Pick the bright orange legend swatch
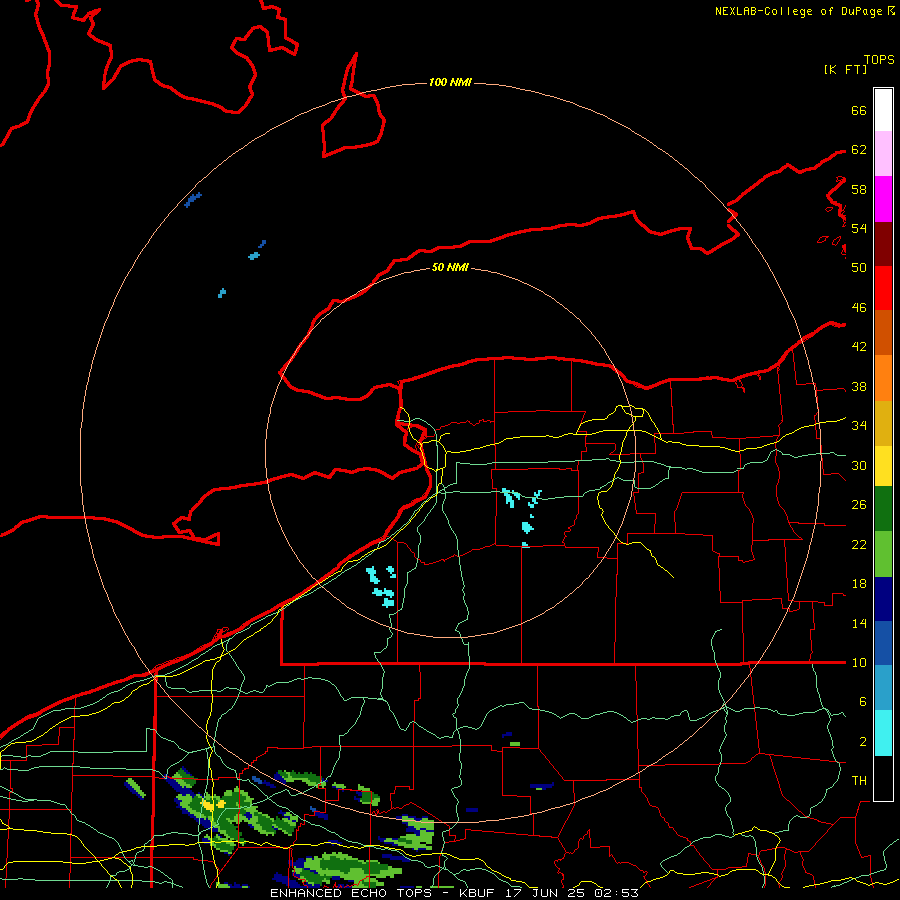 [883, 378]
